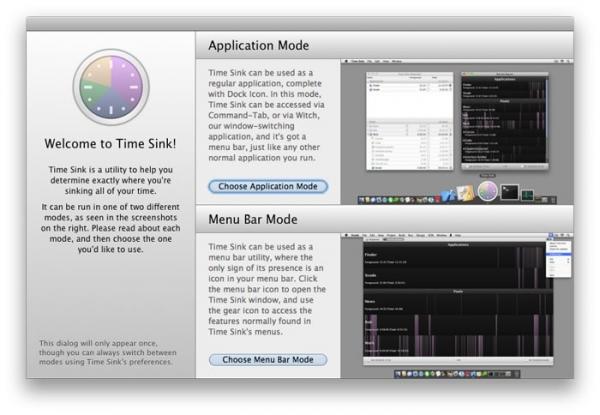Click the "Time Sink is a utility to help you" text
Screen dimensions: 600x415
click(111, 180)
